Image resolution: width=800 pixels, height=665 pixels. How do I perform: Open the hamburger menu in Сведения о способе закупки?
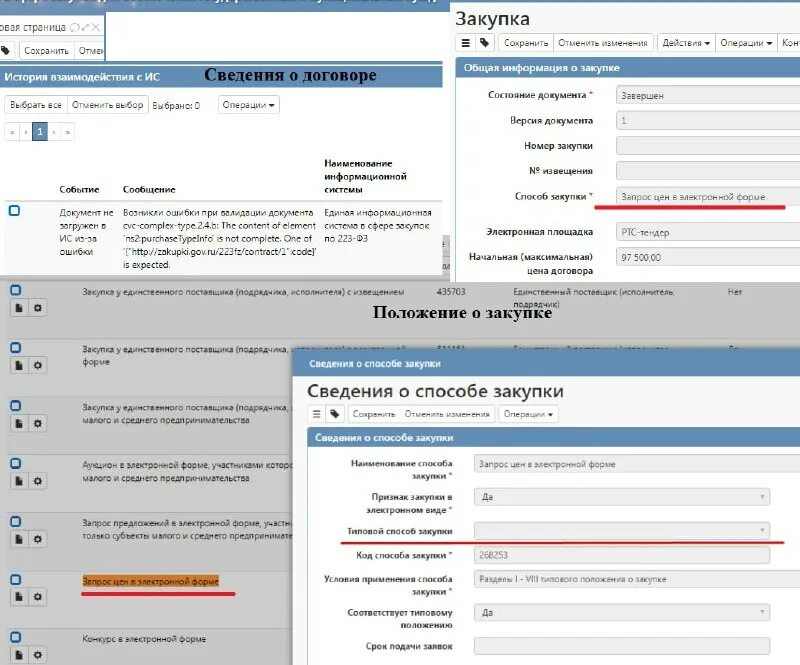click(317, 413)
